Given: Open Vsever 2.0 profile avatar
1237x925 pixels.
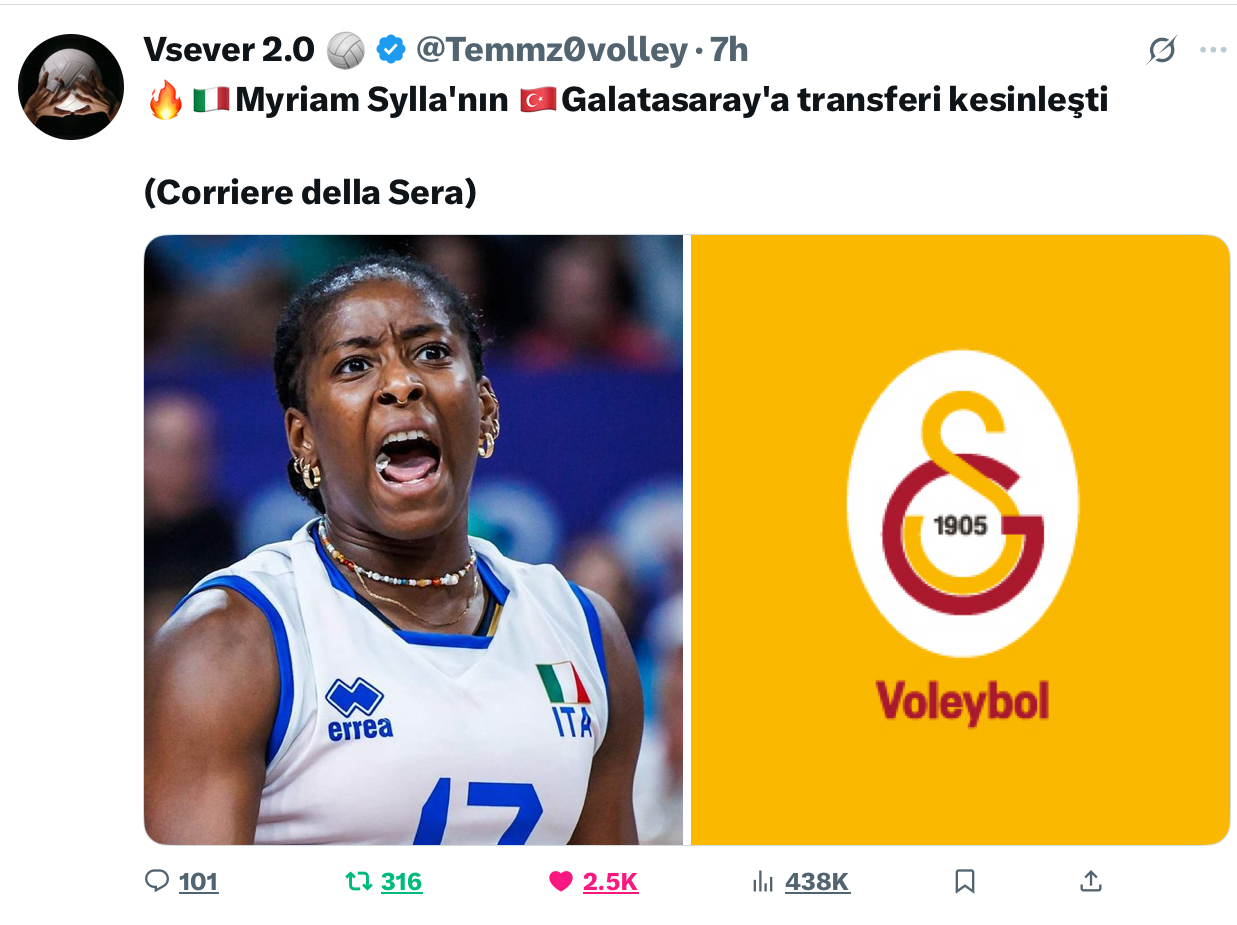Looking at the screenshot, I should (71, 87).
